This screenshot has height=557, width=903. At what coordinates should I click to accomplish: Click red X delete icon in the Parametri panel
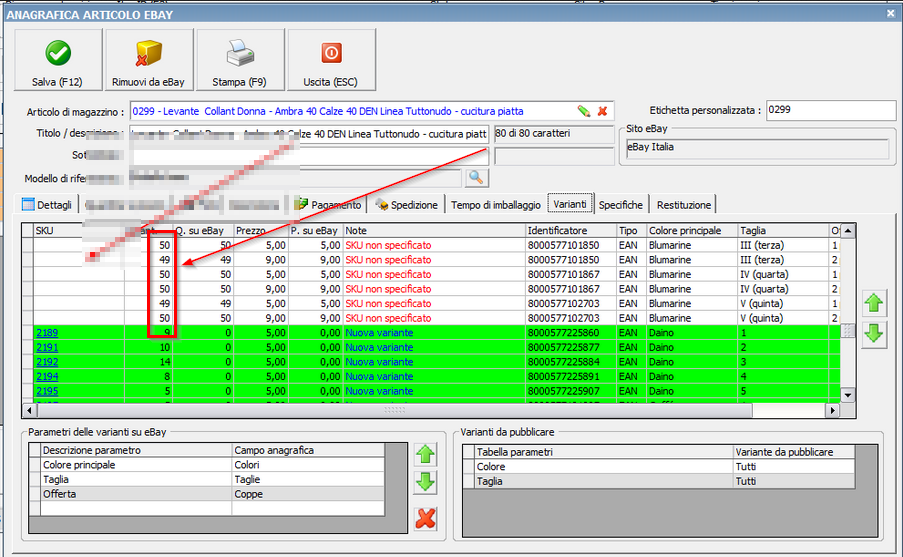[426, 518]
